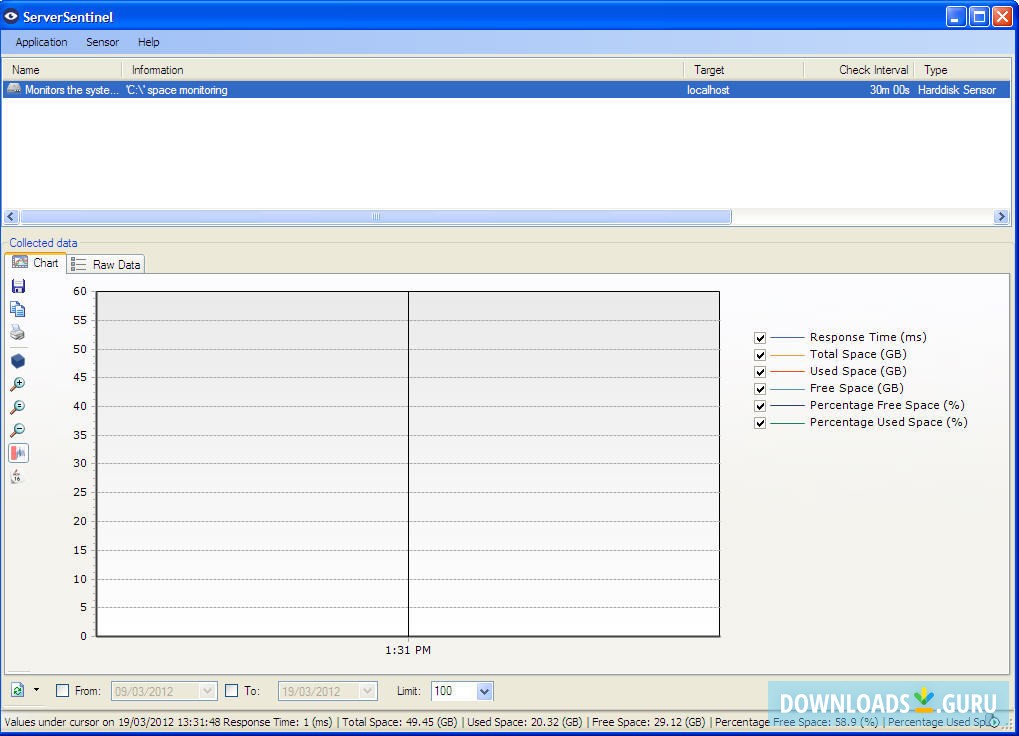Save the chart with the floppy disk icon
The width and height of the screenshot is (1019, 736).
tap(18, 286)
